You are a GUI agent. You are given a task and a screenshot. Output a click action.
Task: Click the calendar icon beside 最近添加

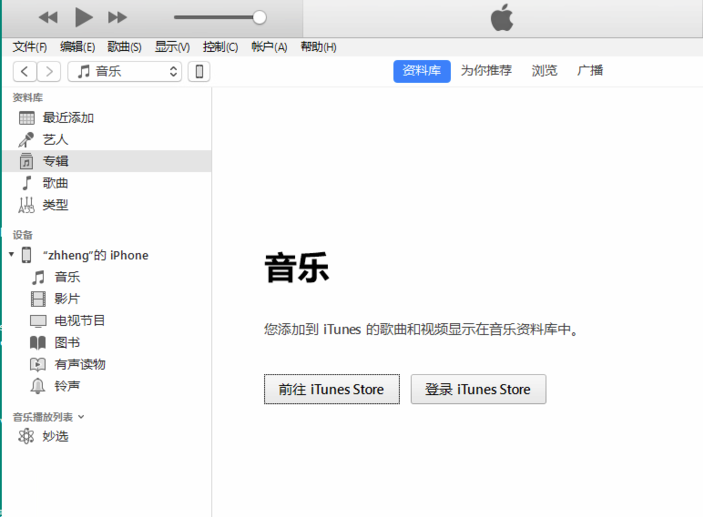pyautogui.click(x=26, y=118)
